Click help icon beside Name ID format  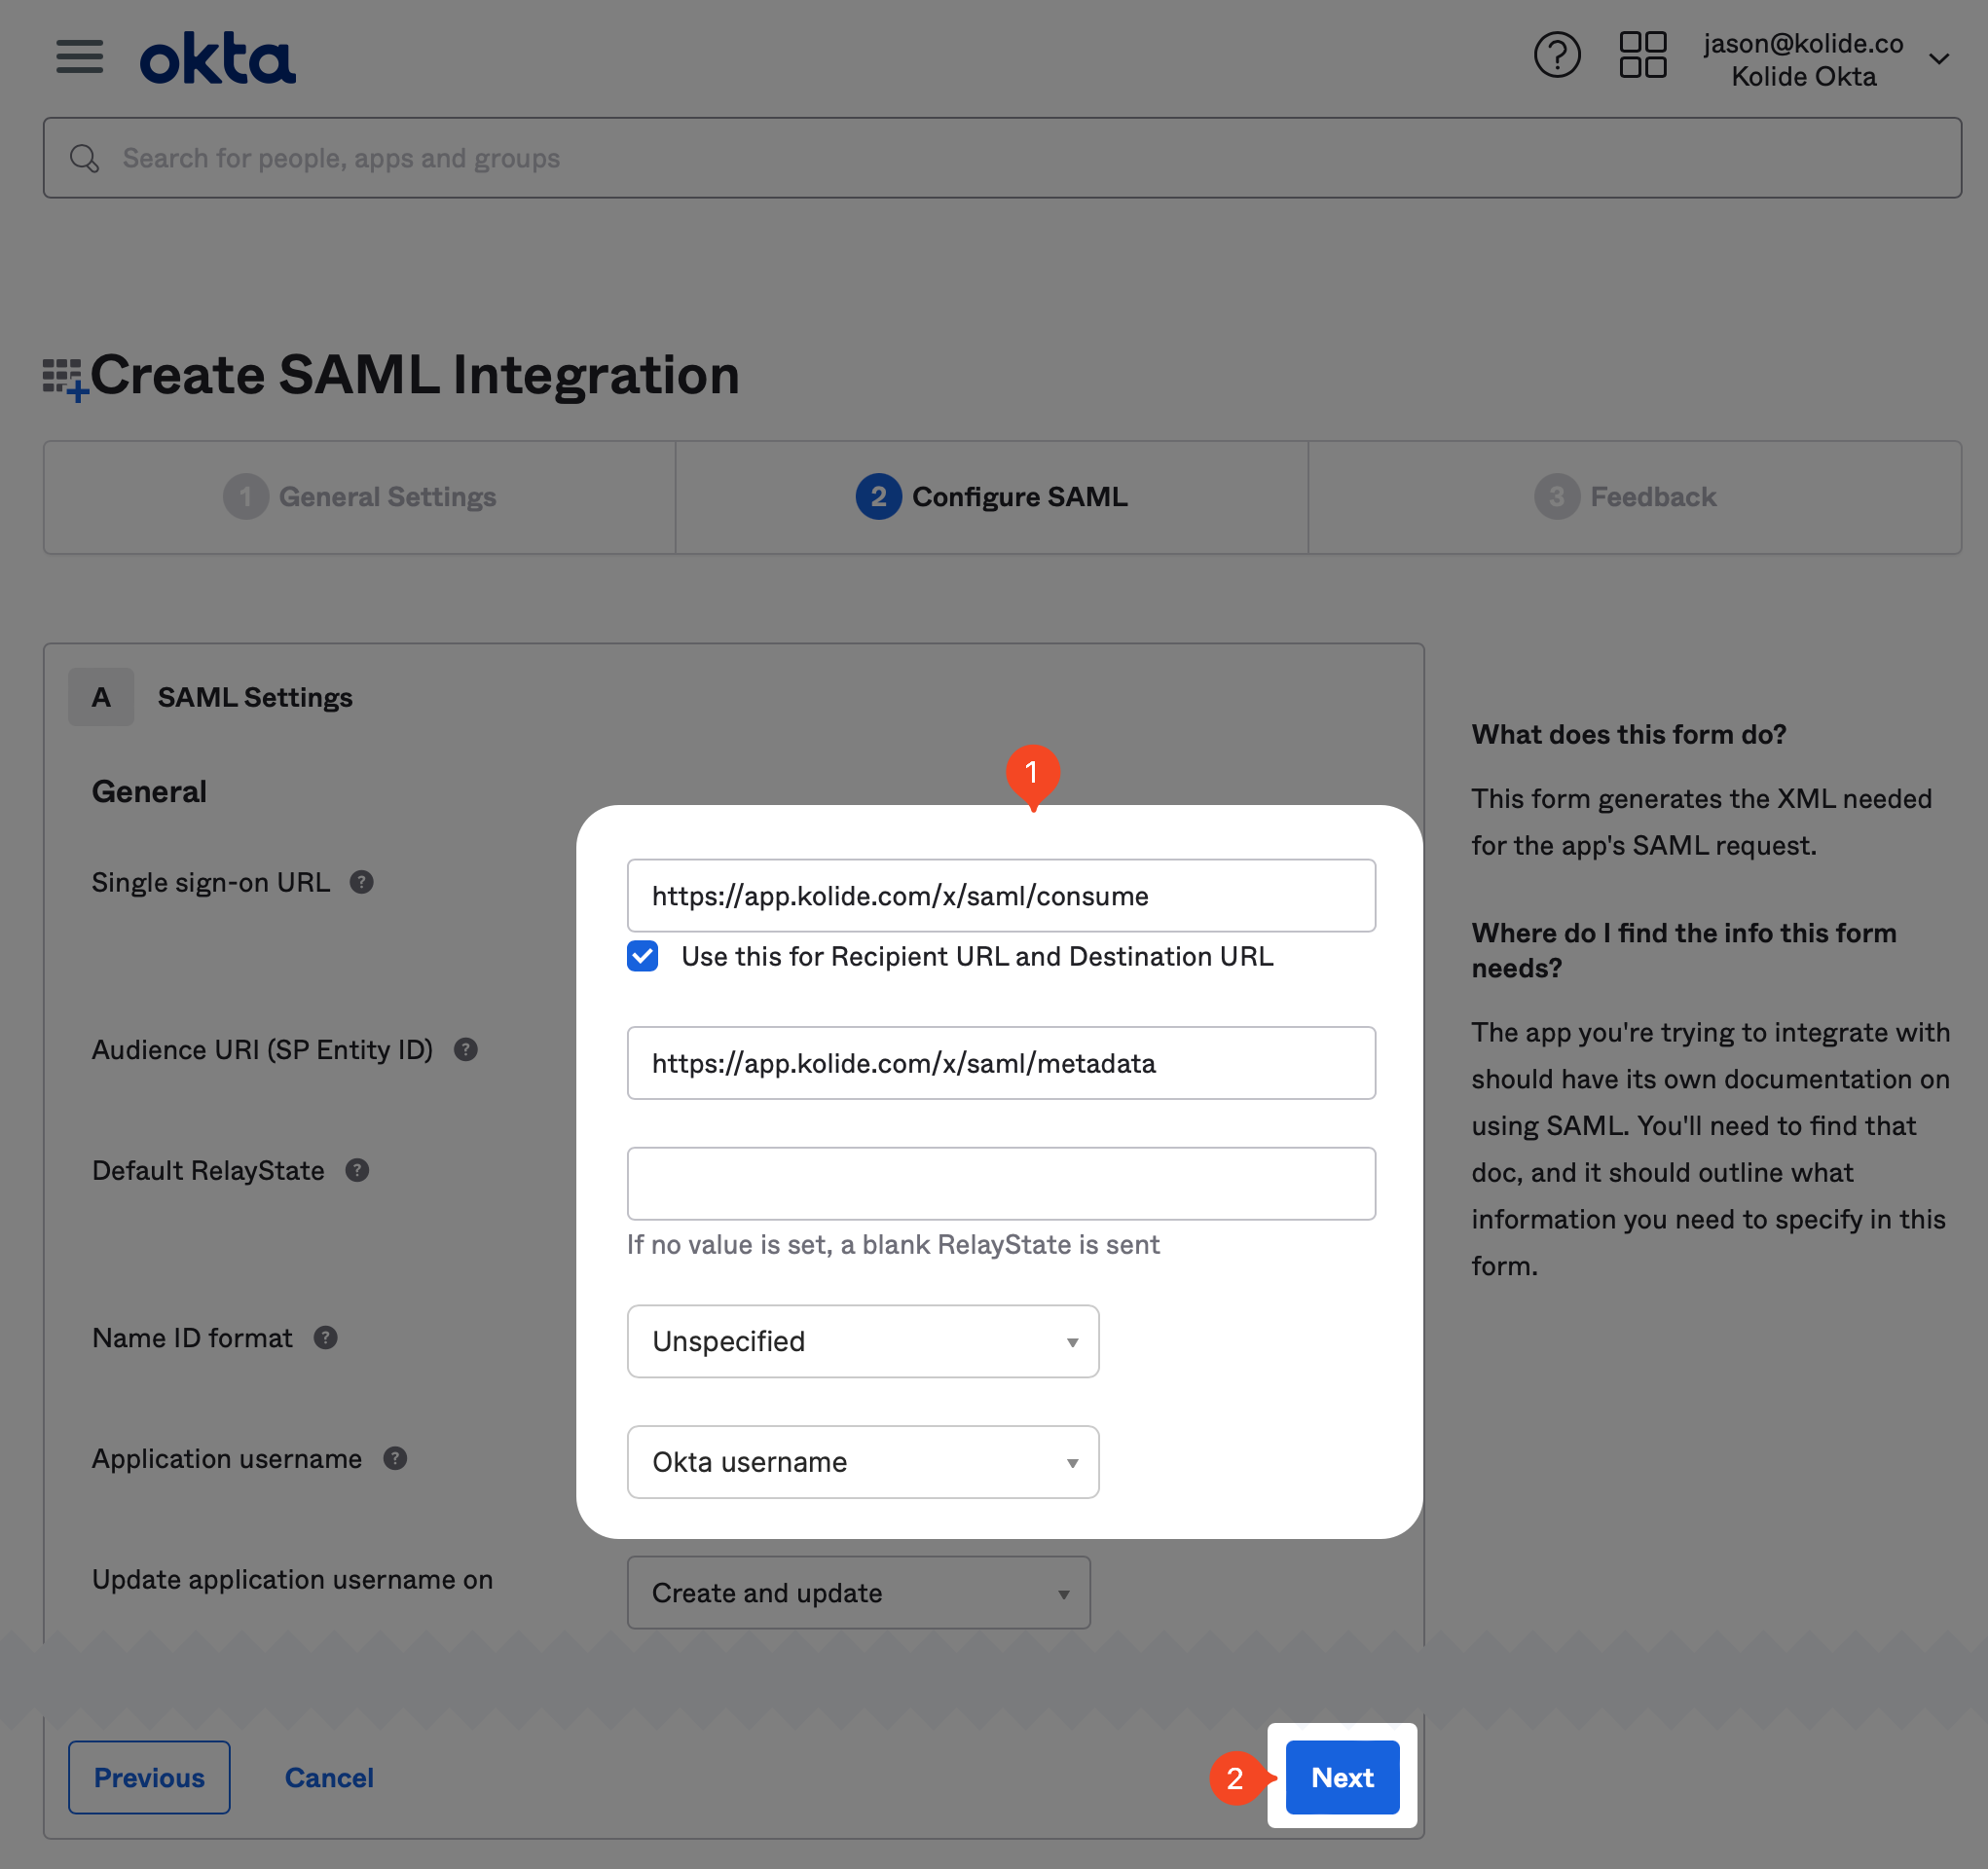tap(326, 1338)
